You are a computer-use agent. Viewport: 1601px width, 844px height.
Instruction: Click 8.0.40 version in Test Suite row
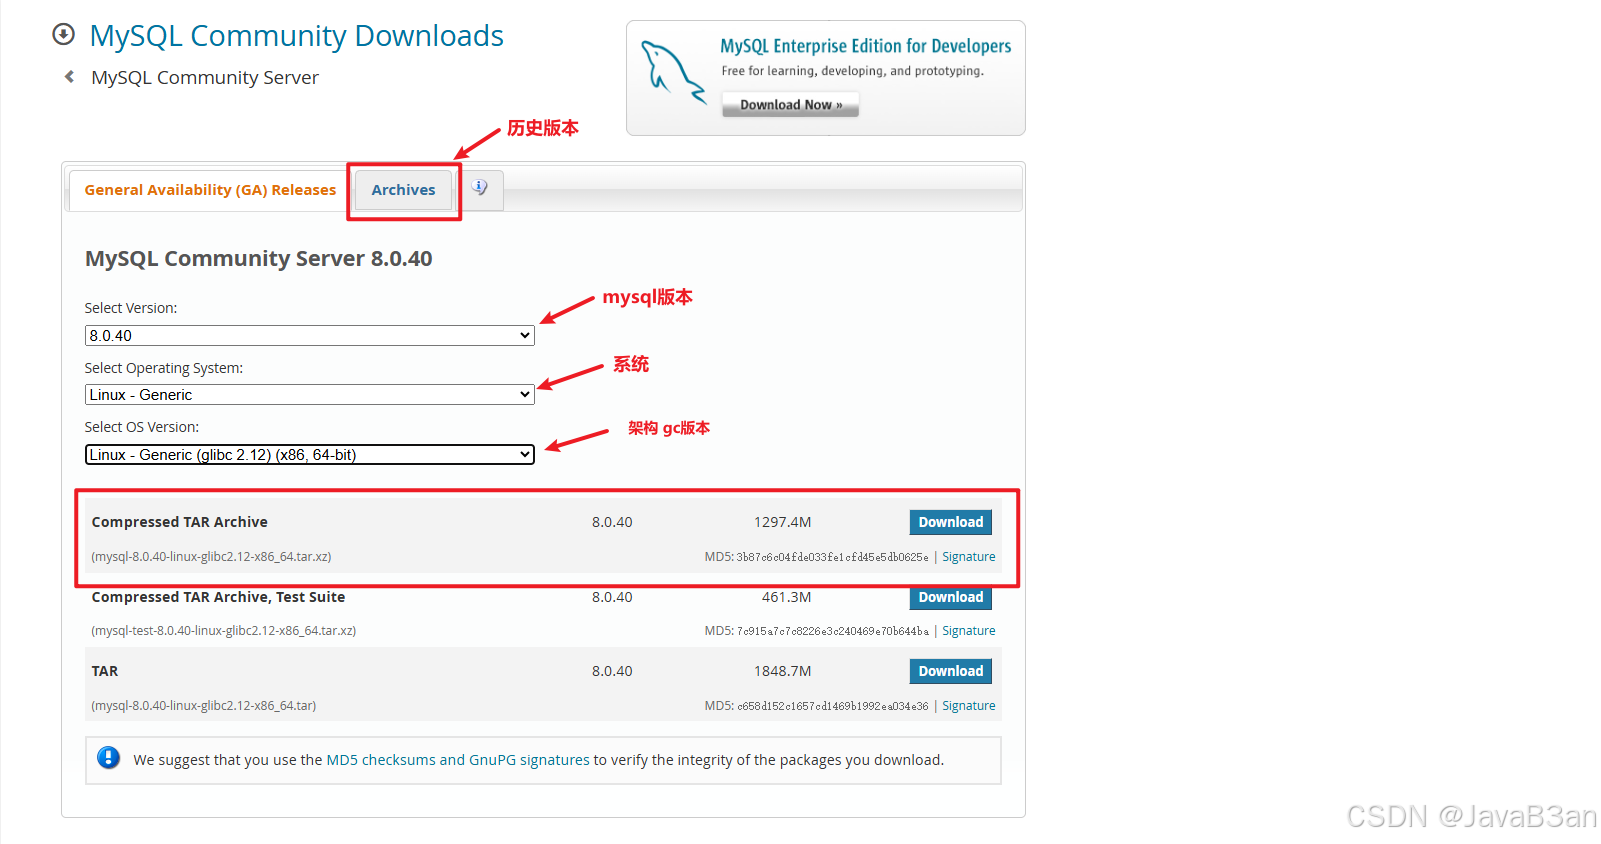point(612,597)
